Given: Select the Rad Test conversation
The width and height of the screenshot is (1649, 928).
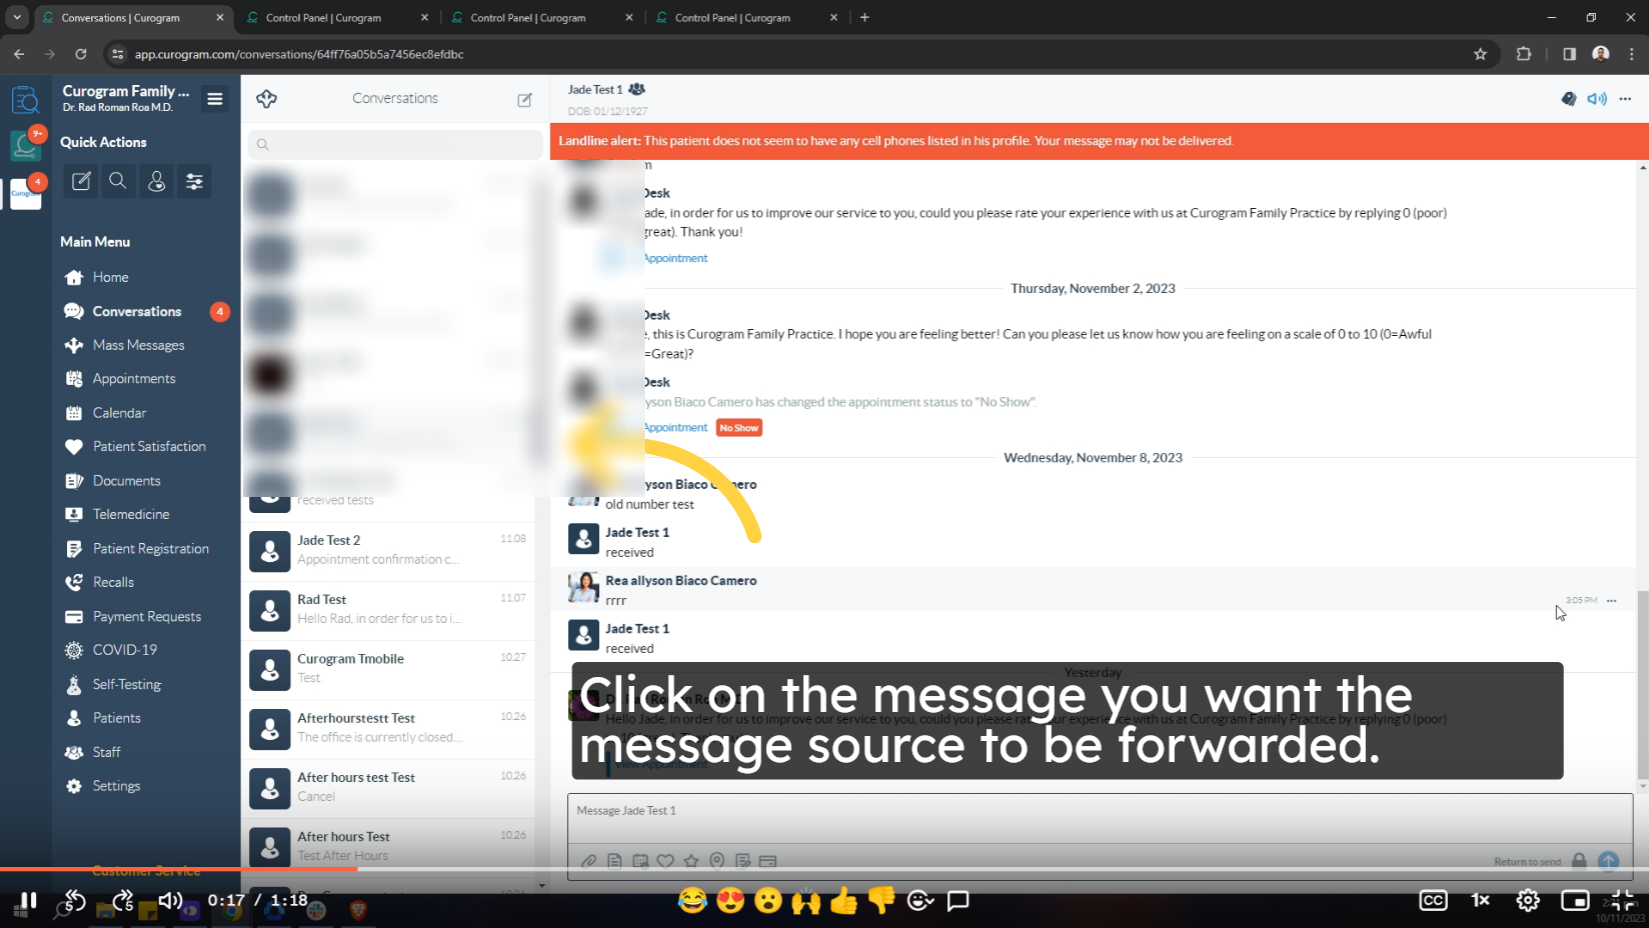Looking at the screenshot, I should 388,609.
